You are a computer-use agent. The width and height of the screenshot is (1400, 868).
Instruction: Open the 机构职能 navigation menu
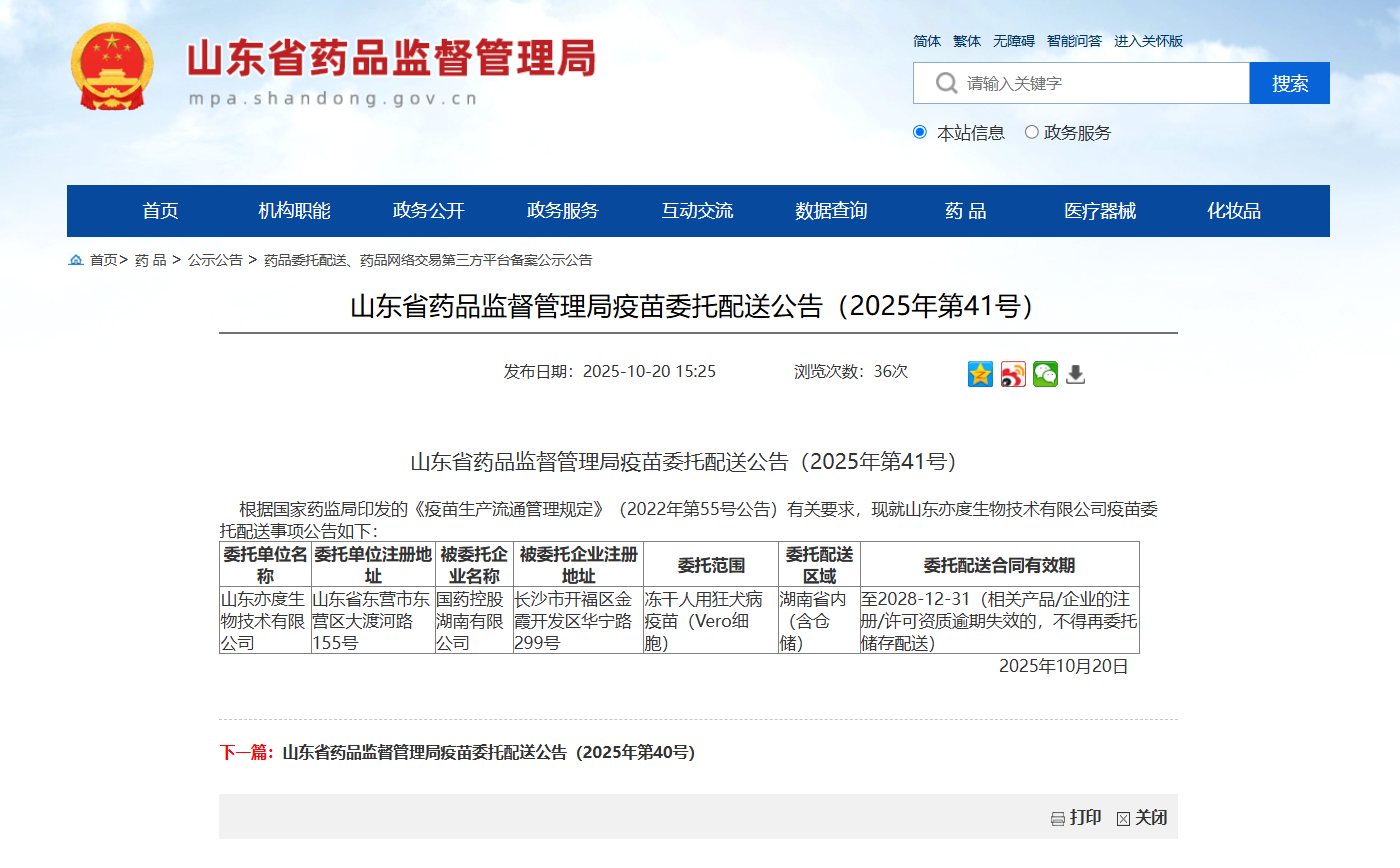(294, 211)
